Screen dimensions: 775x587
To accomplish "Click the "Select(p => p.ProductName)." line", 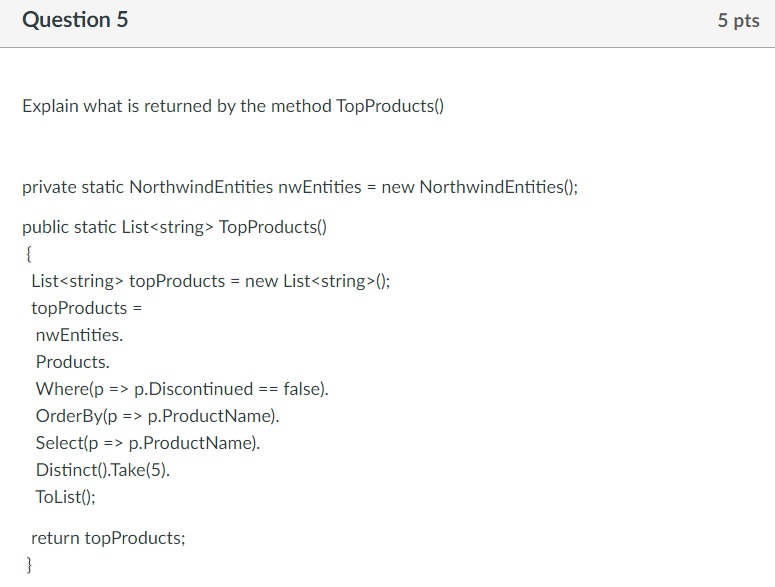I will coord(148,443).
